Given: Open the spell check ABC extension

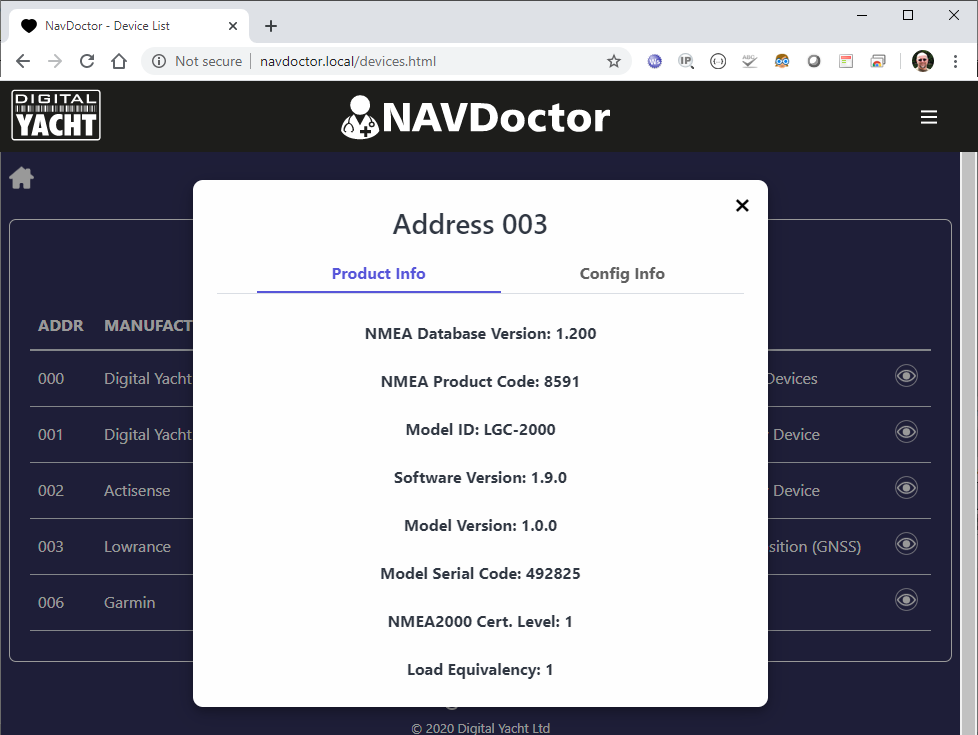Looking at the screenshot, I should coord(749,61).
